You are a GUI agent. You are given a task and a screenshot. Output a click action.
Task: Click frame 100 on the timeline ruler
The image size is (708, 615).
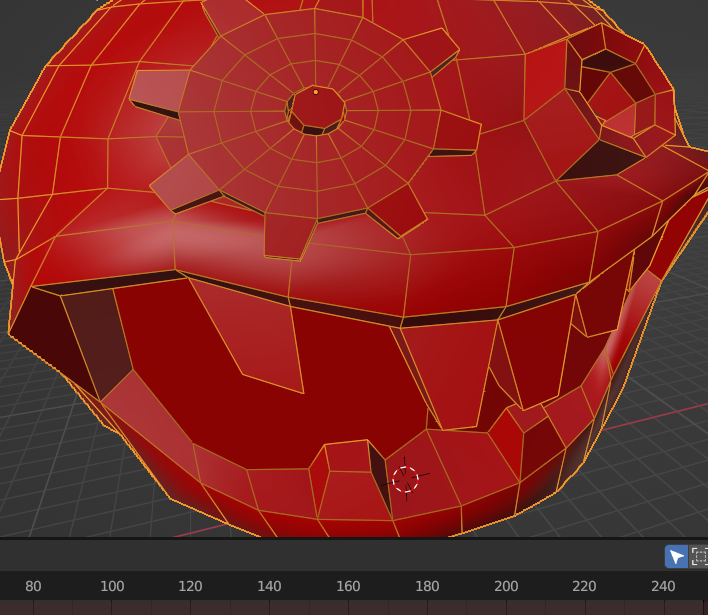(112, 586)
